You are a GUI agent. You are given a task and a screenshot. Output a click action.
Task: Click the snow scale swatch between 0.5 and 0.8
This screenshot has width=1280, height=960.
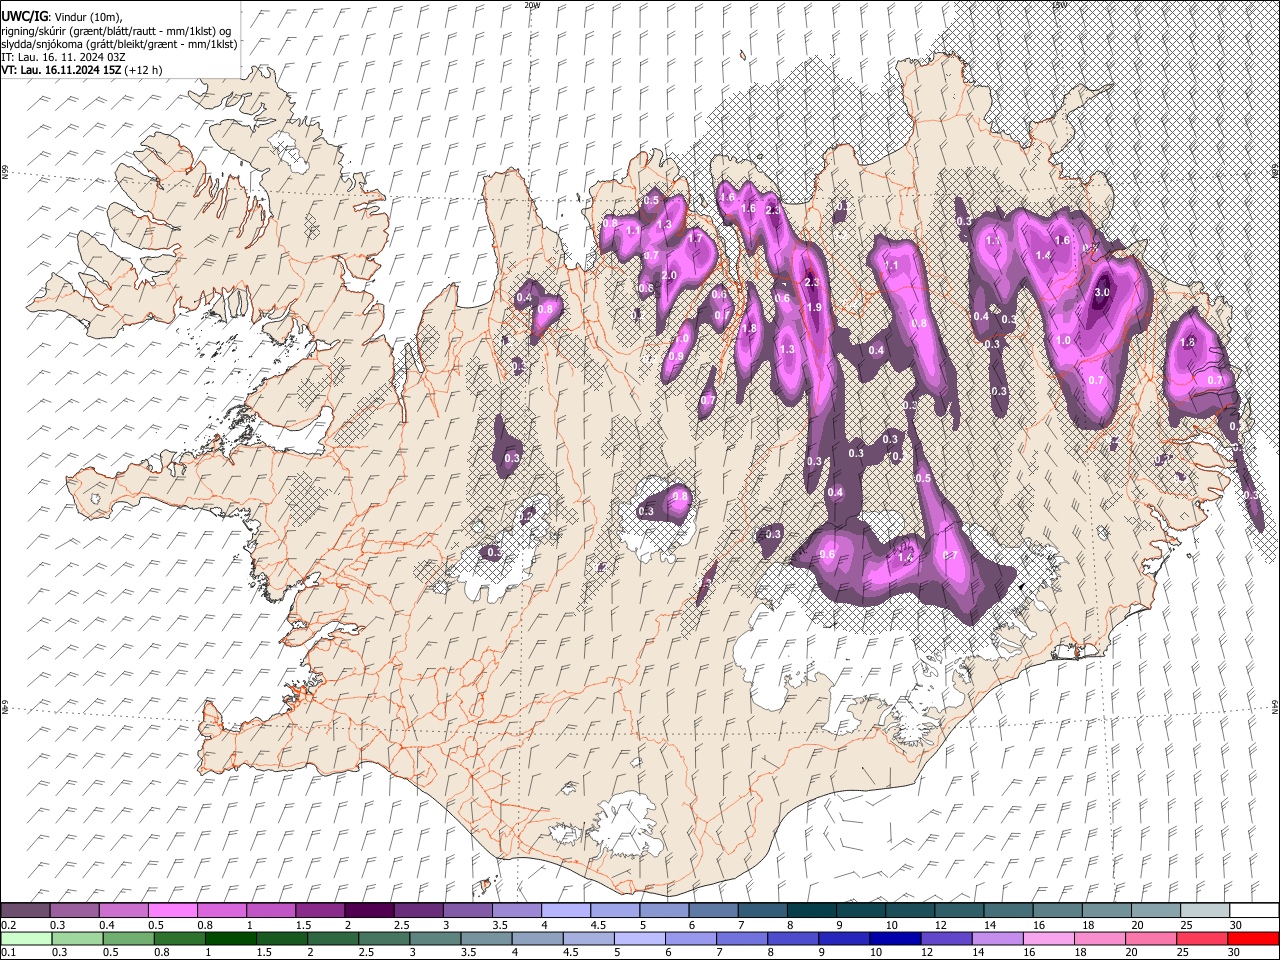172,910
